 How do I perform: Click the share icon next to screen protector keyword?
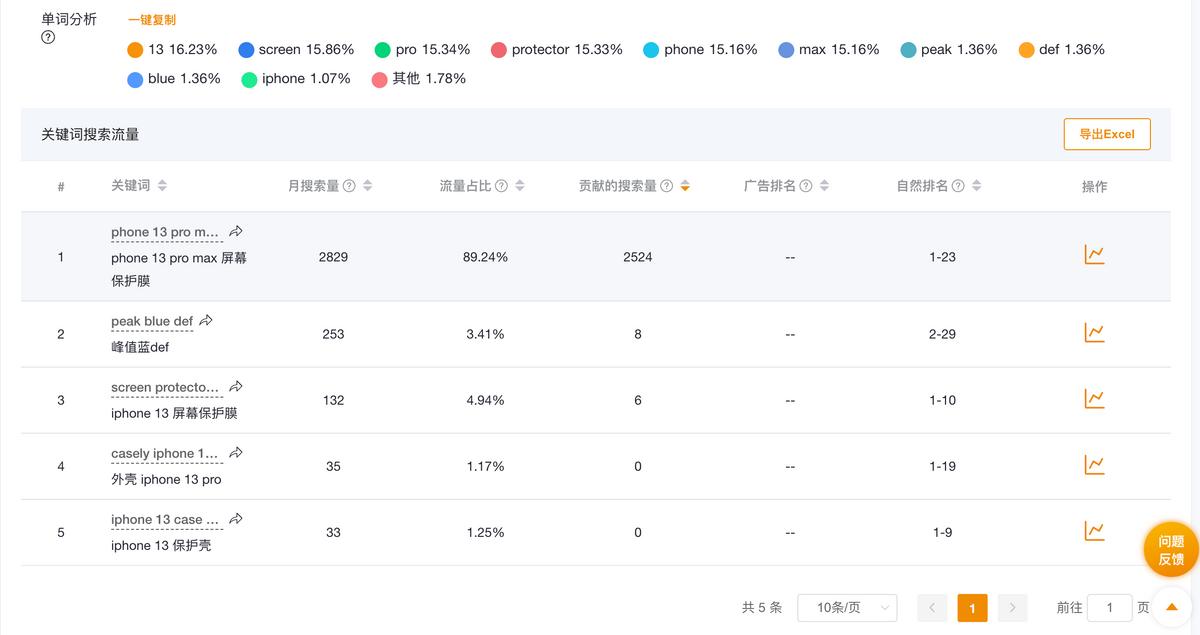(x=235, y=385)
